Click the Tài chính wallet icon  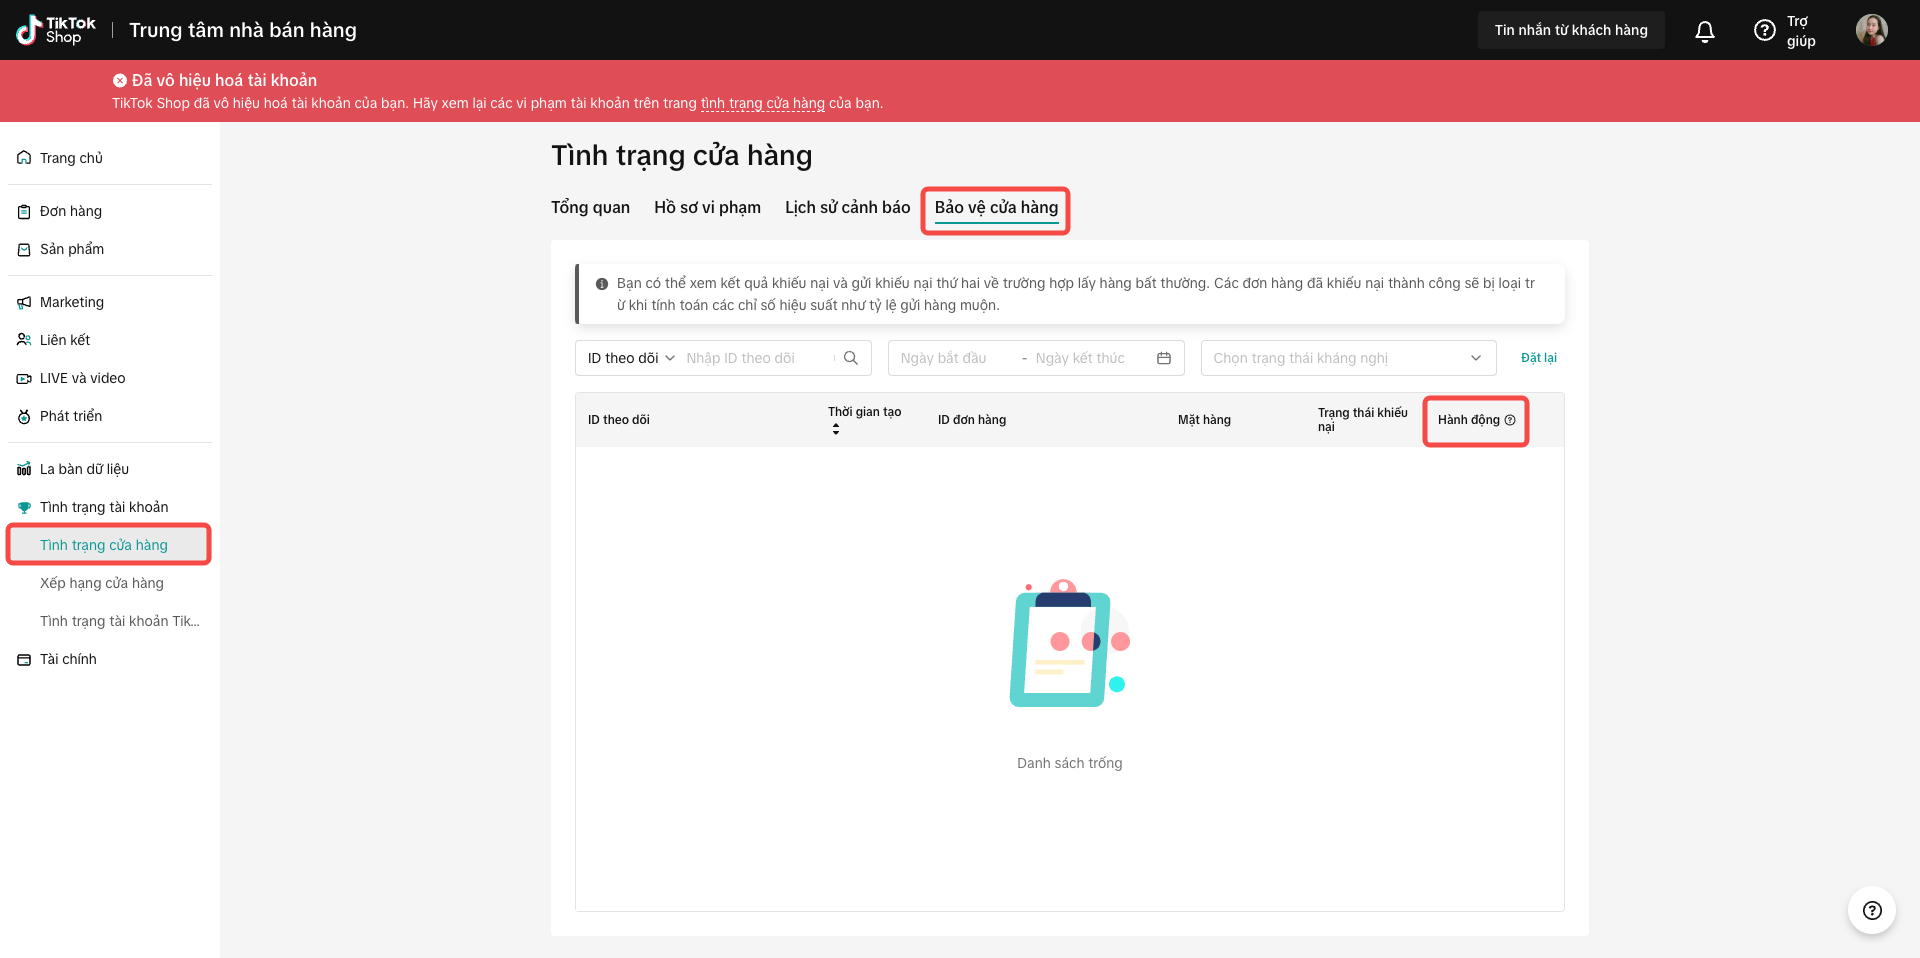(24, 659)
